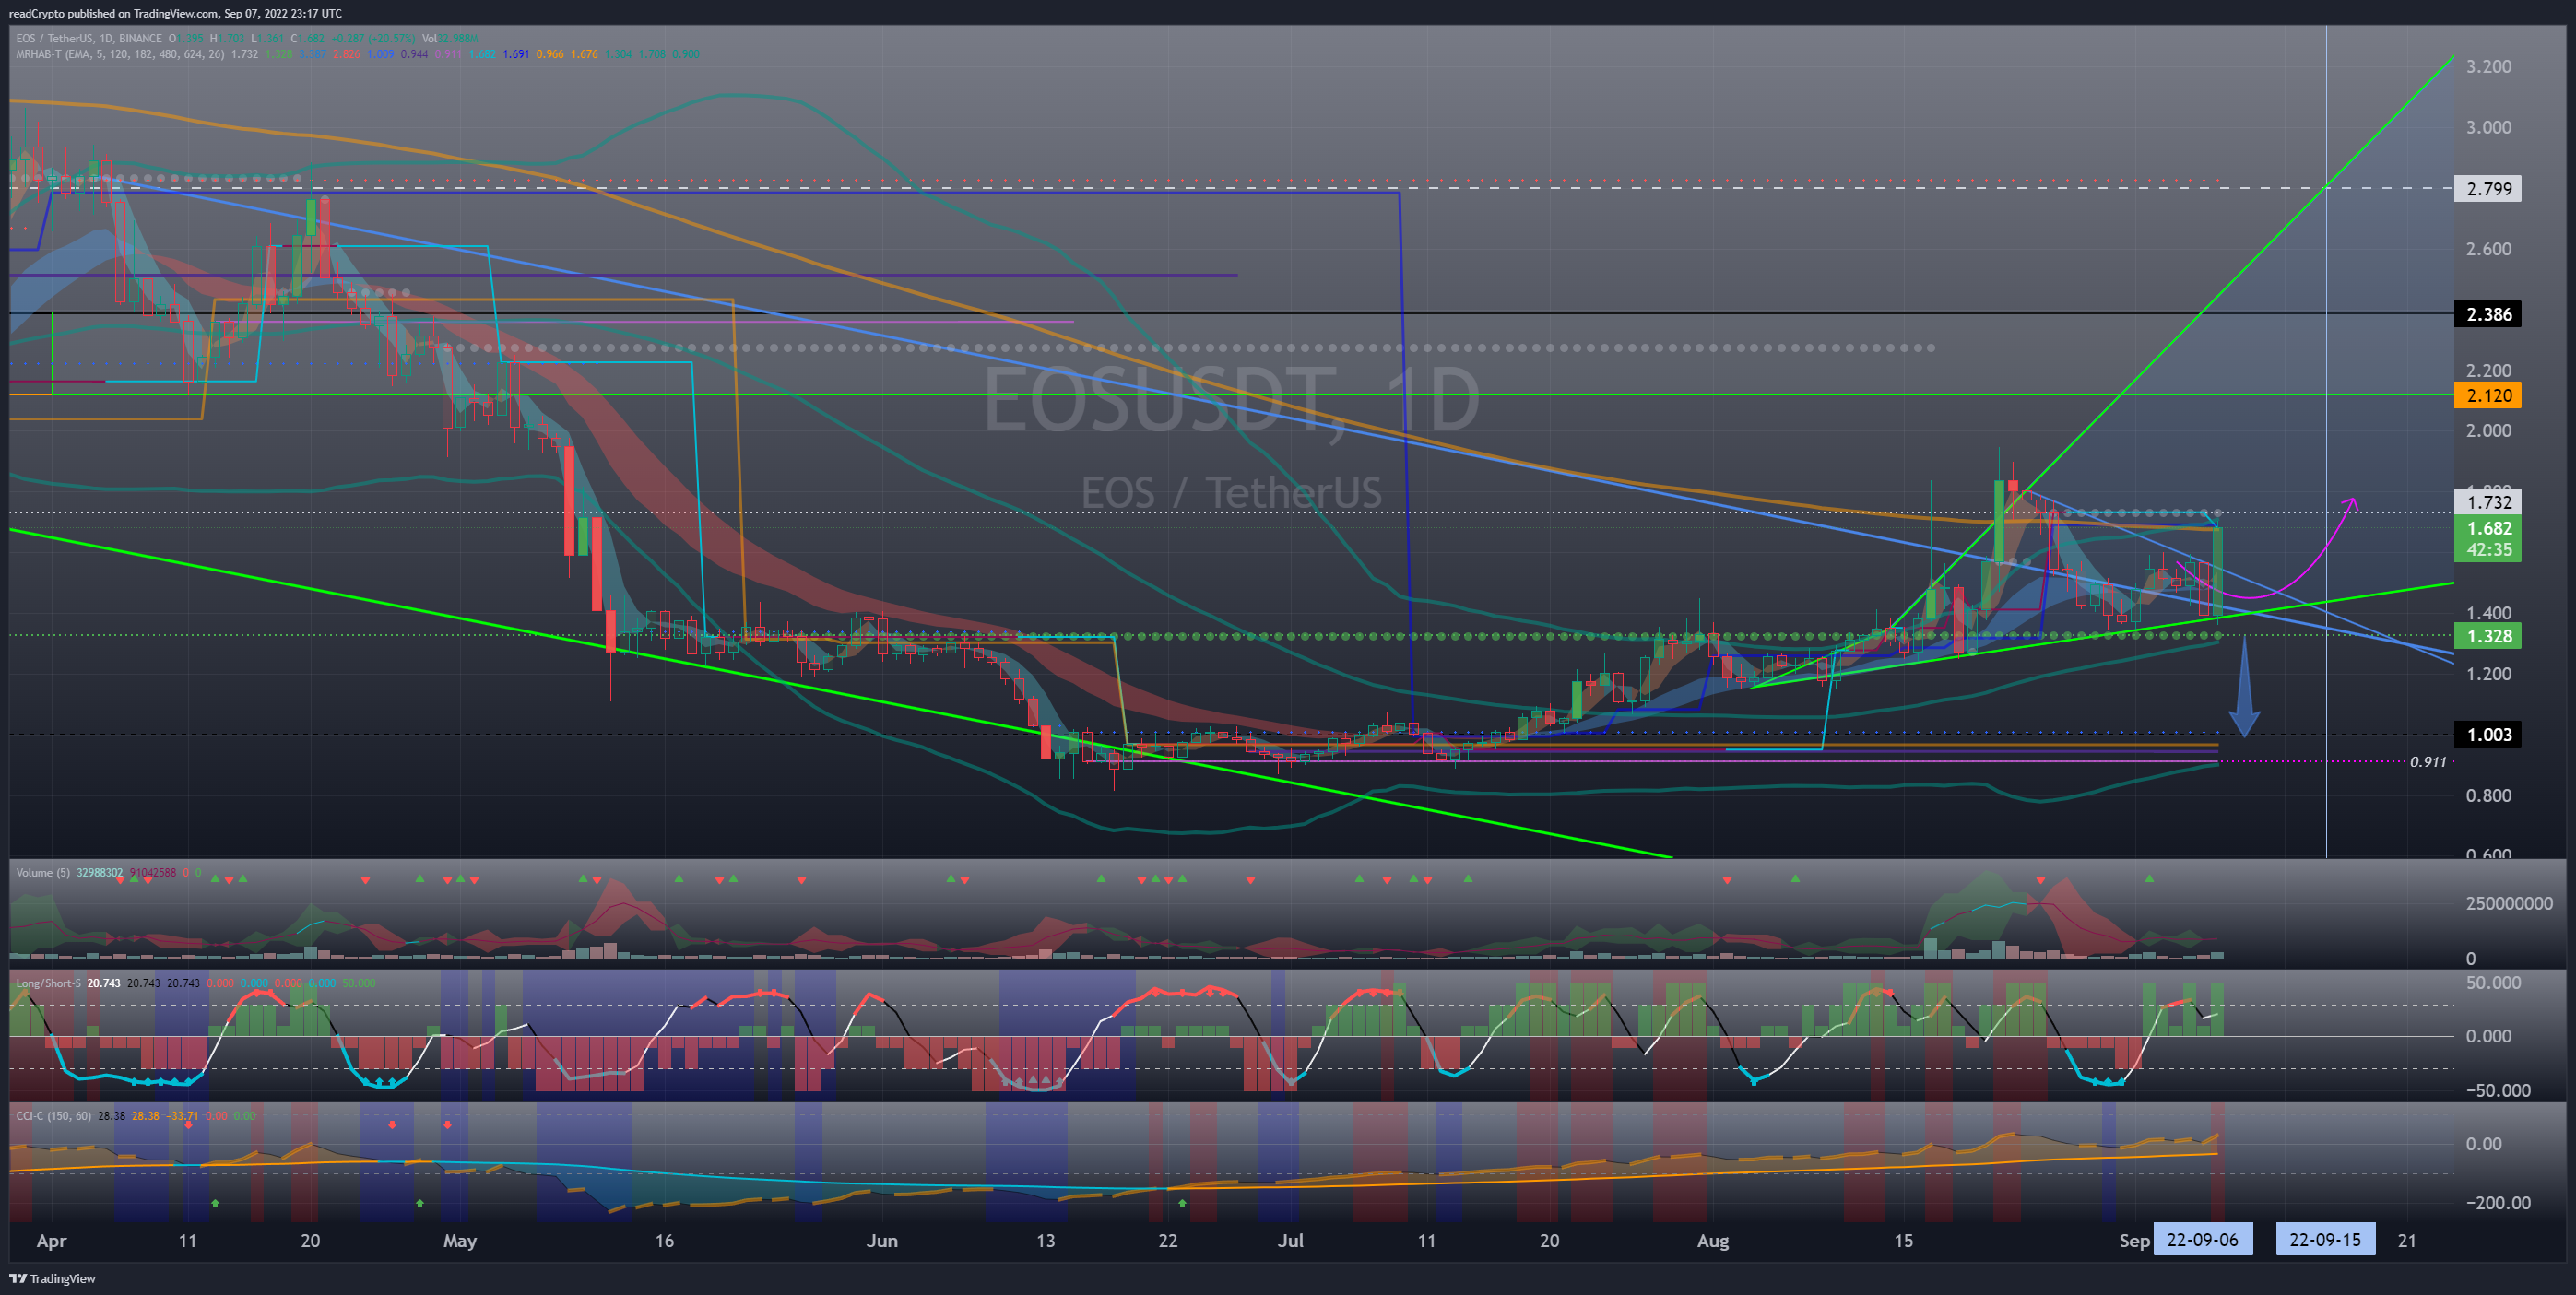This screenshot has height=1295, width=2576.
Task: Click the Aug label on time axis
Action: tap(1712, 1241)
